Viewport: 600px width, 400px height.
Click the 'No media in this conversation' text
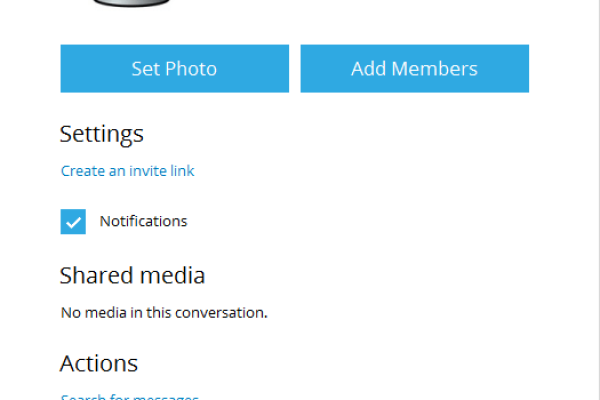click(164, 312)
